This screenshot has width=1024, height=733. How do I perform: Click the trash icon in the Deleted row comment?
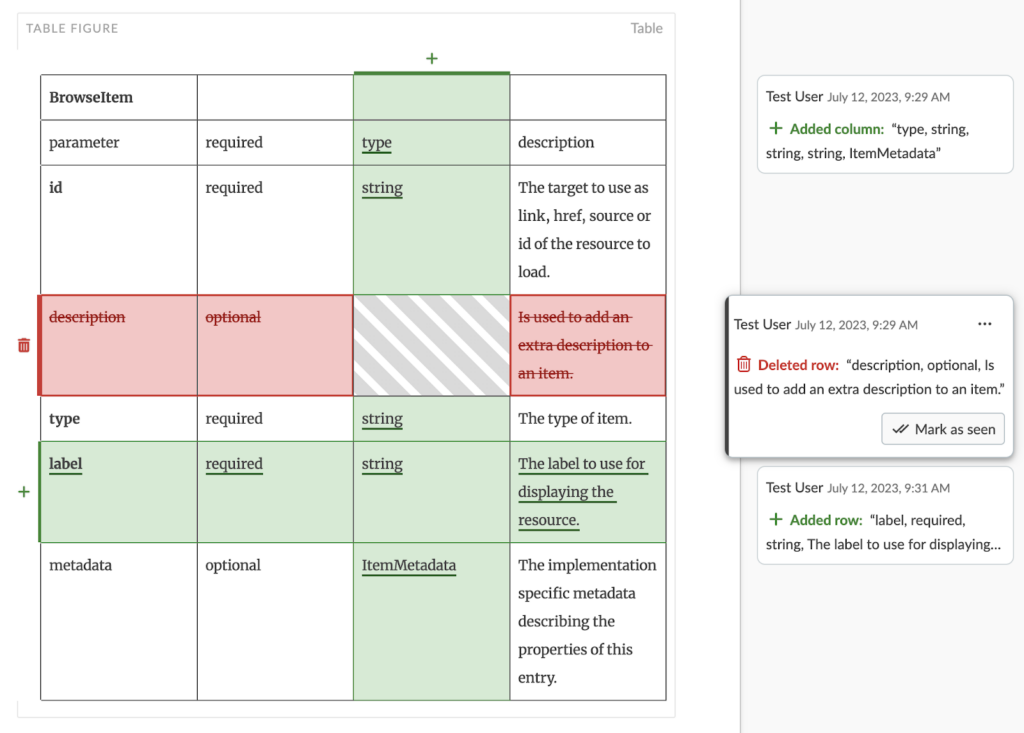(x=744, y=365)
